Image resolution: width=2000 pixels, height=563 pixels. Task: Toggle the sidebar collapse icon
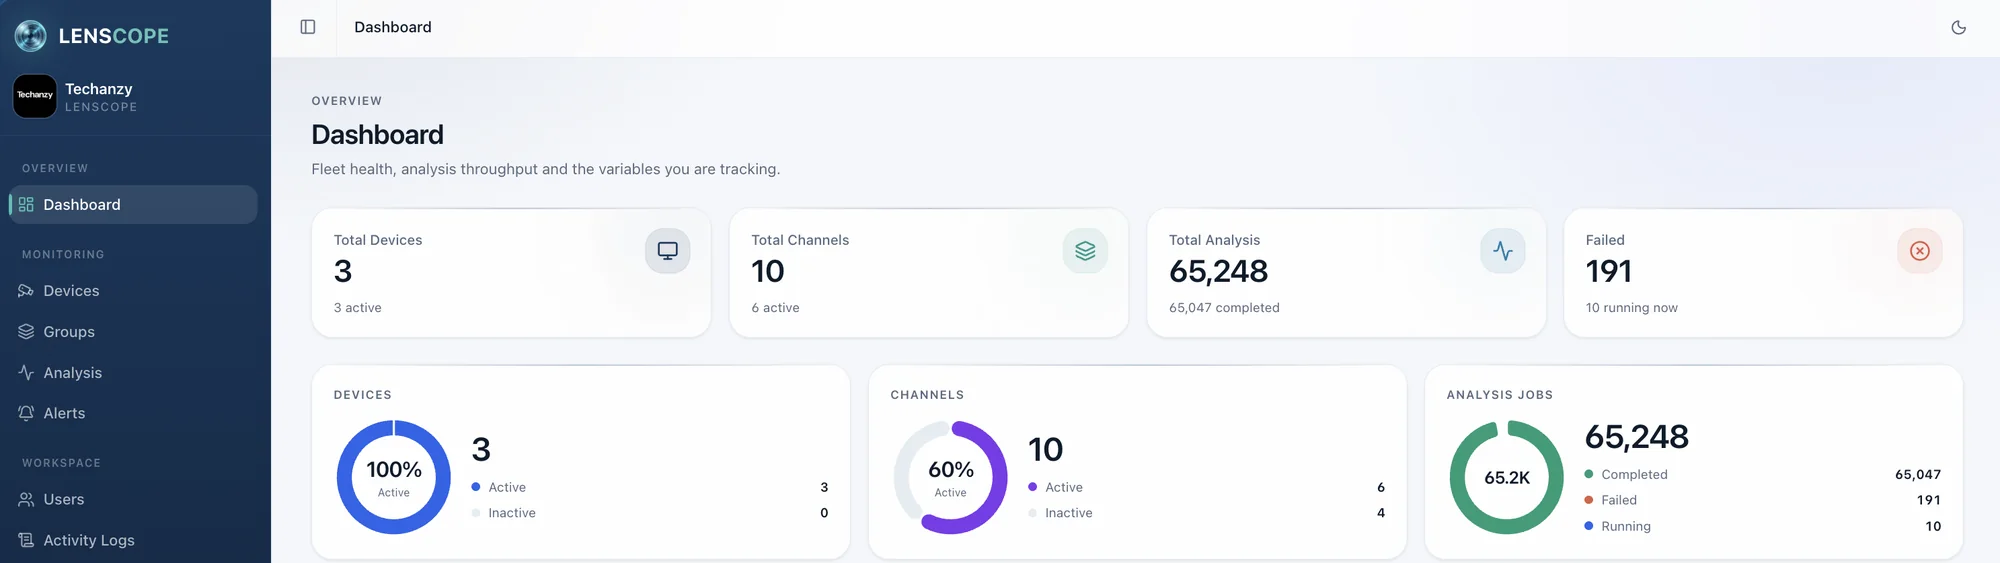(308, 27)
